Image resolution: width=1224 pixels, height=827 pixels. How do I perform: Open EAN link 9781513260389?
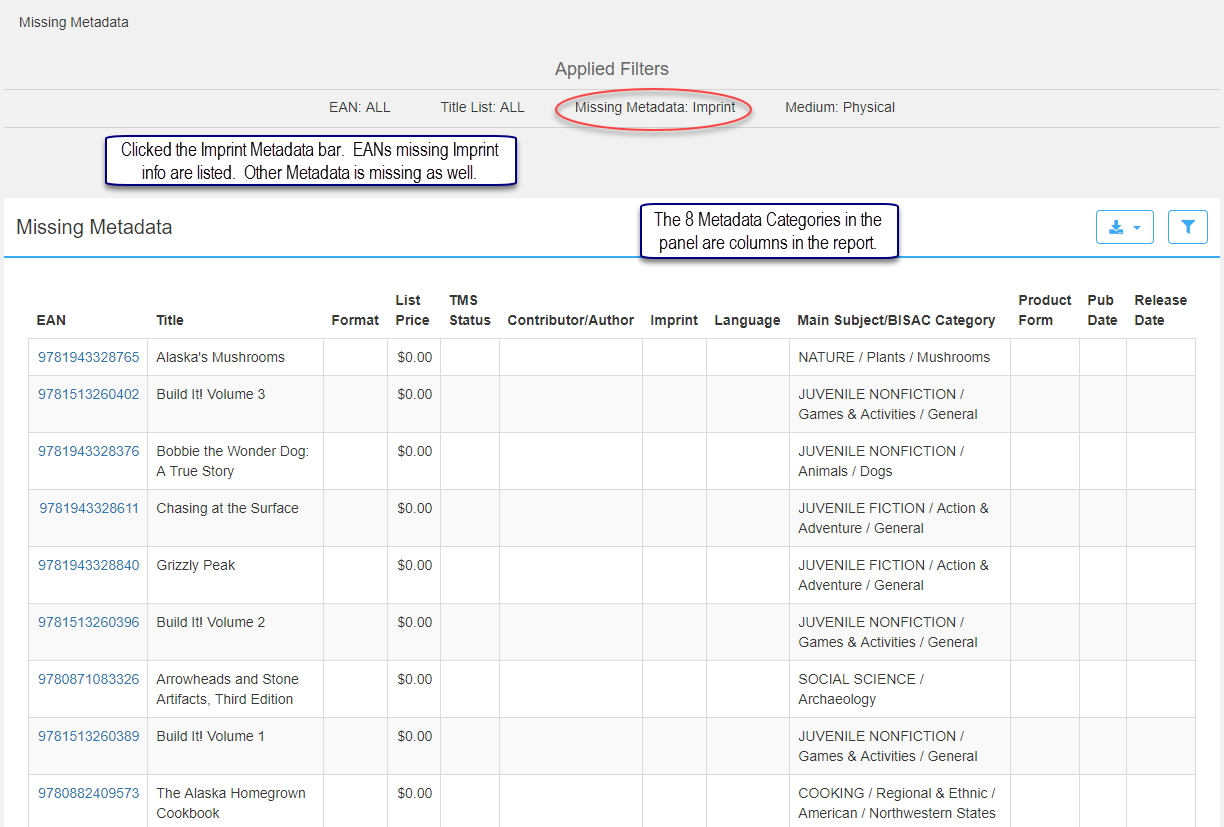[x=89, y=736]
